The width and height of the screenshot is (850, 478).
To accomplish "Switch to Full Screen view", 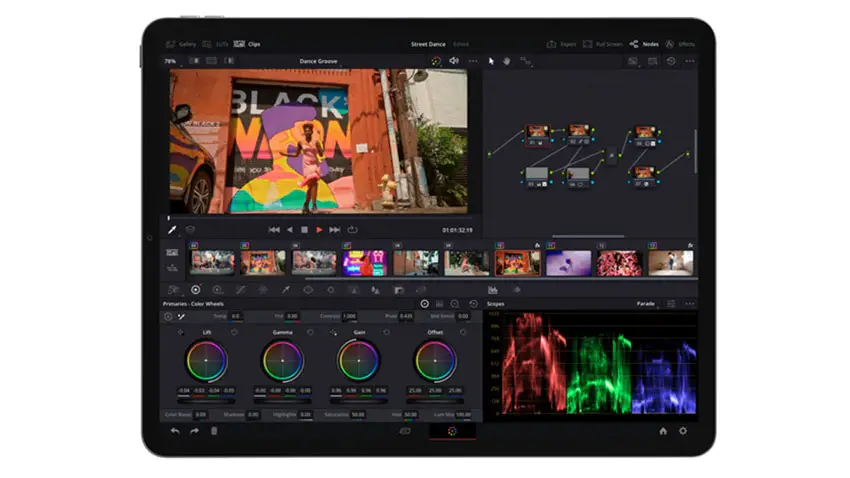I will pyautogui.click(x=602, y=44).
